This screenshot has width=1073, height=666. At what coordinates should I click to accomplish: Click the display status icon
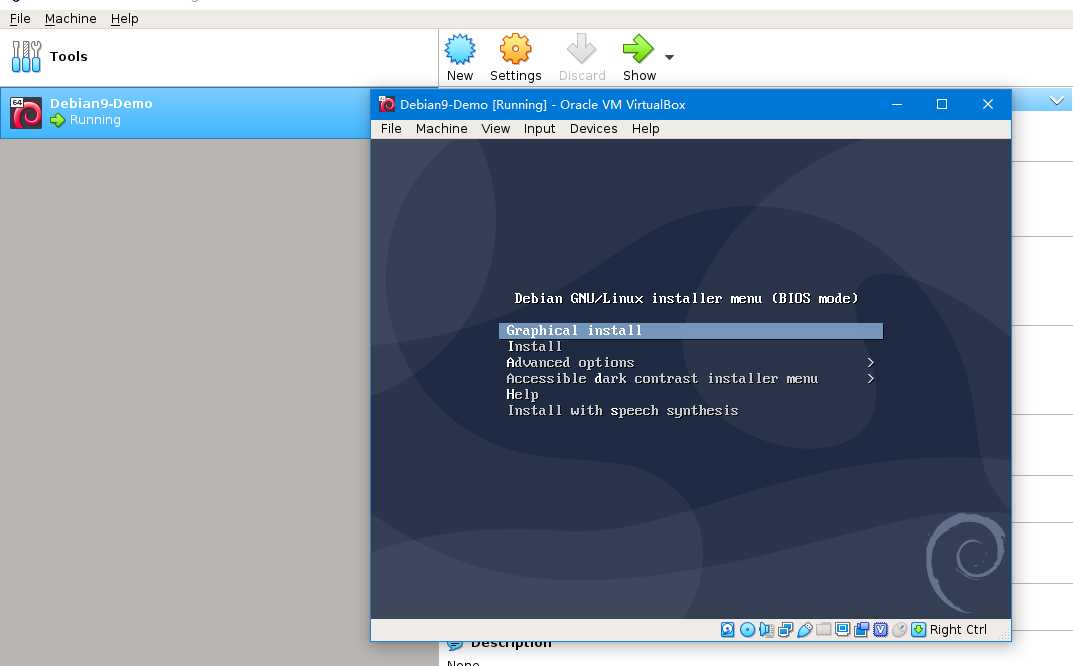point(843,630)
